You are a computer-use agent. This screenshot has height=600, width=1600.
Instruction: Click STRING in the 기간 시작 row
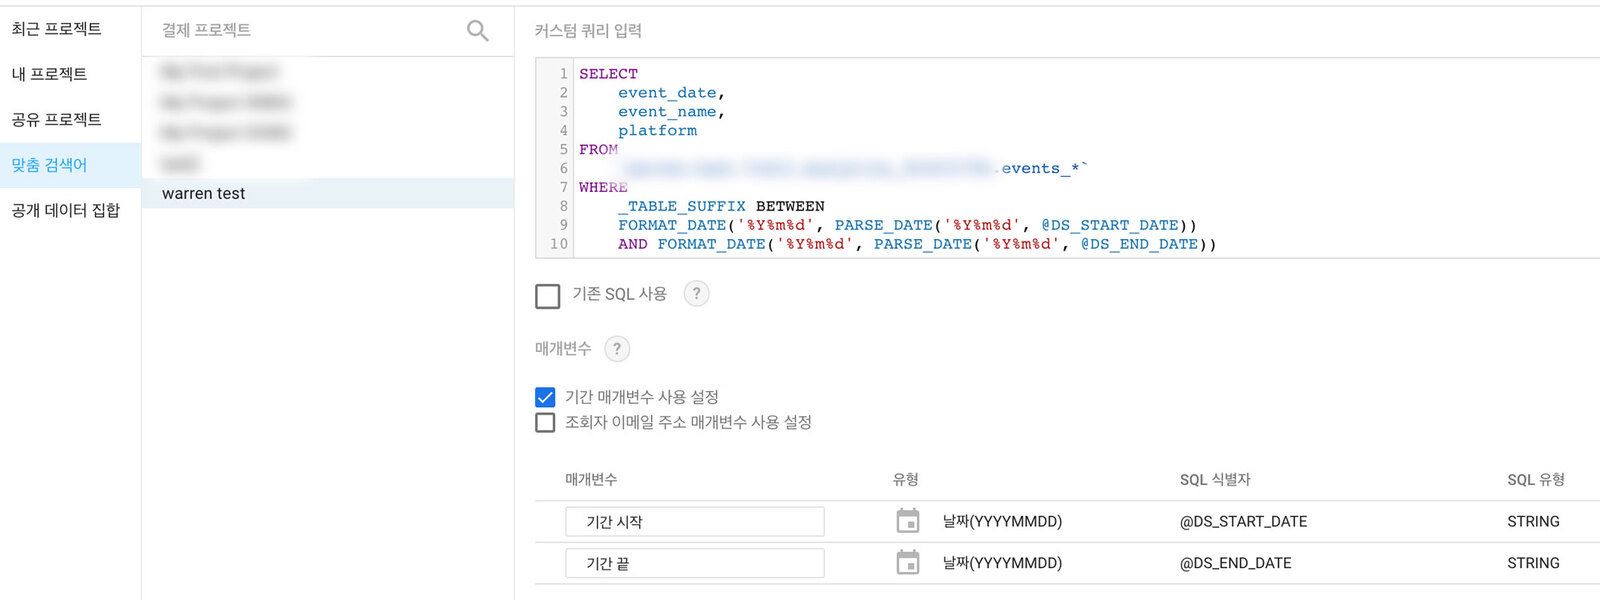[1533, 521]
